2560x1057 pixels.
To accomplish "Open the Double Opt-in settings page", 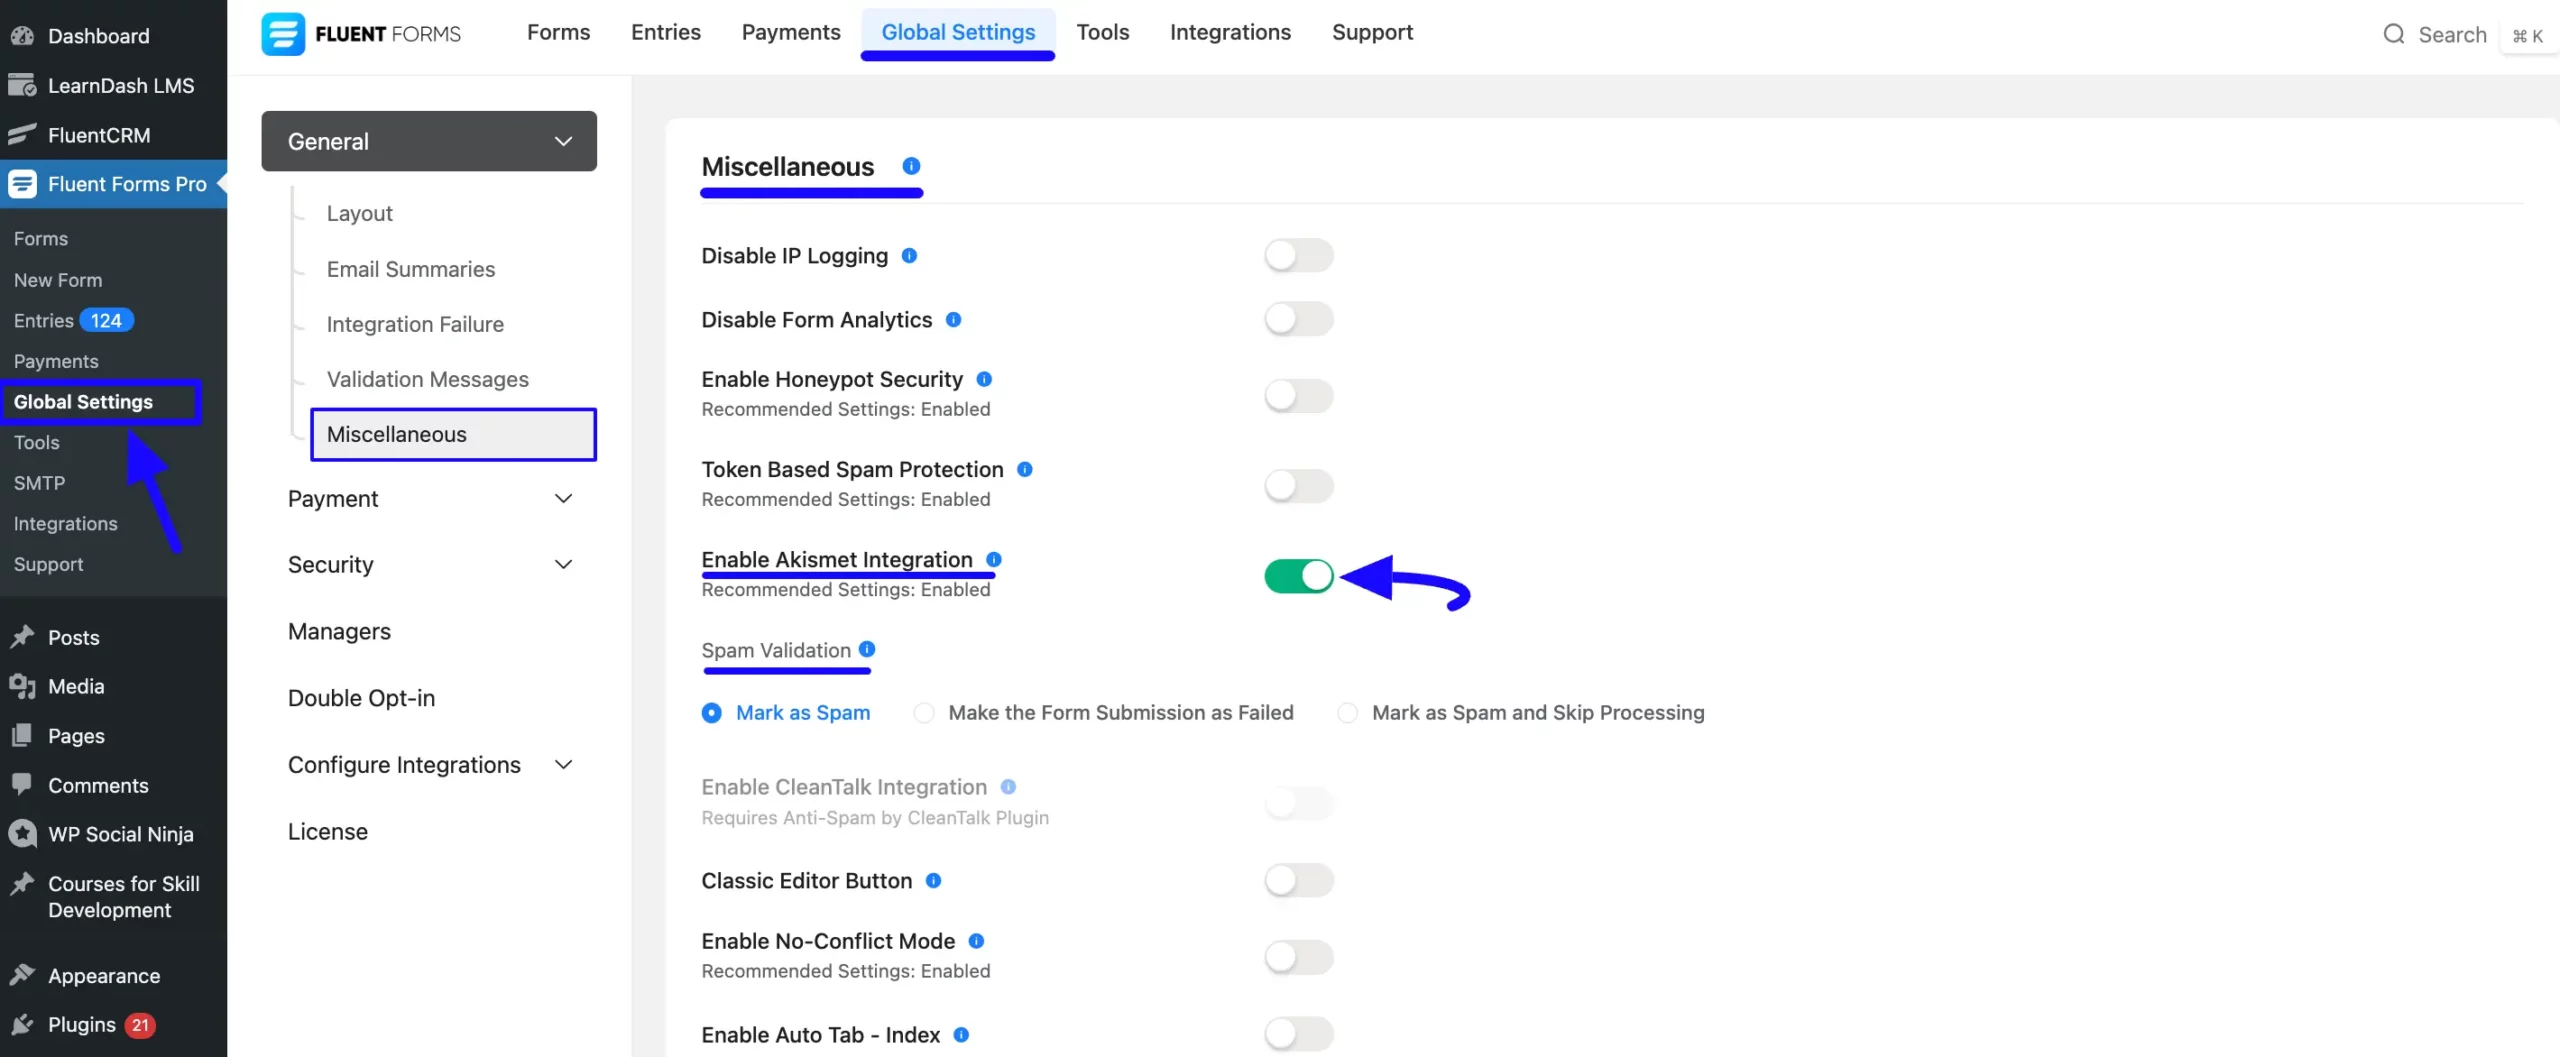I will (361, 698).
